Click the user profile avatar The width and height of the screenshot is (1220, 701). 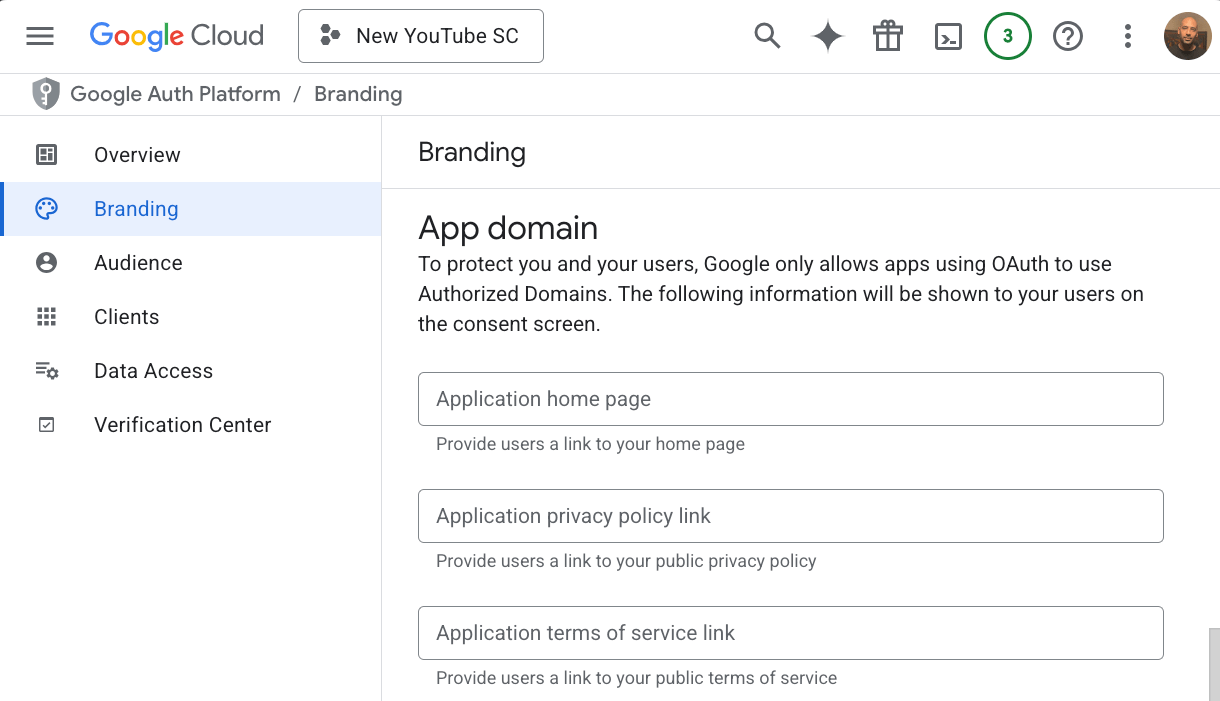click(x=1187, y=36)
